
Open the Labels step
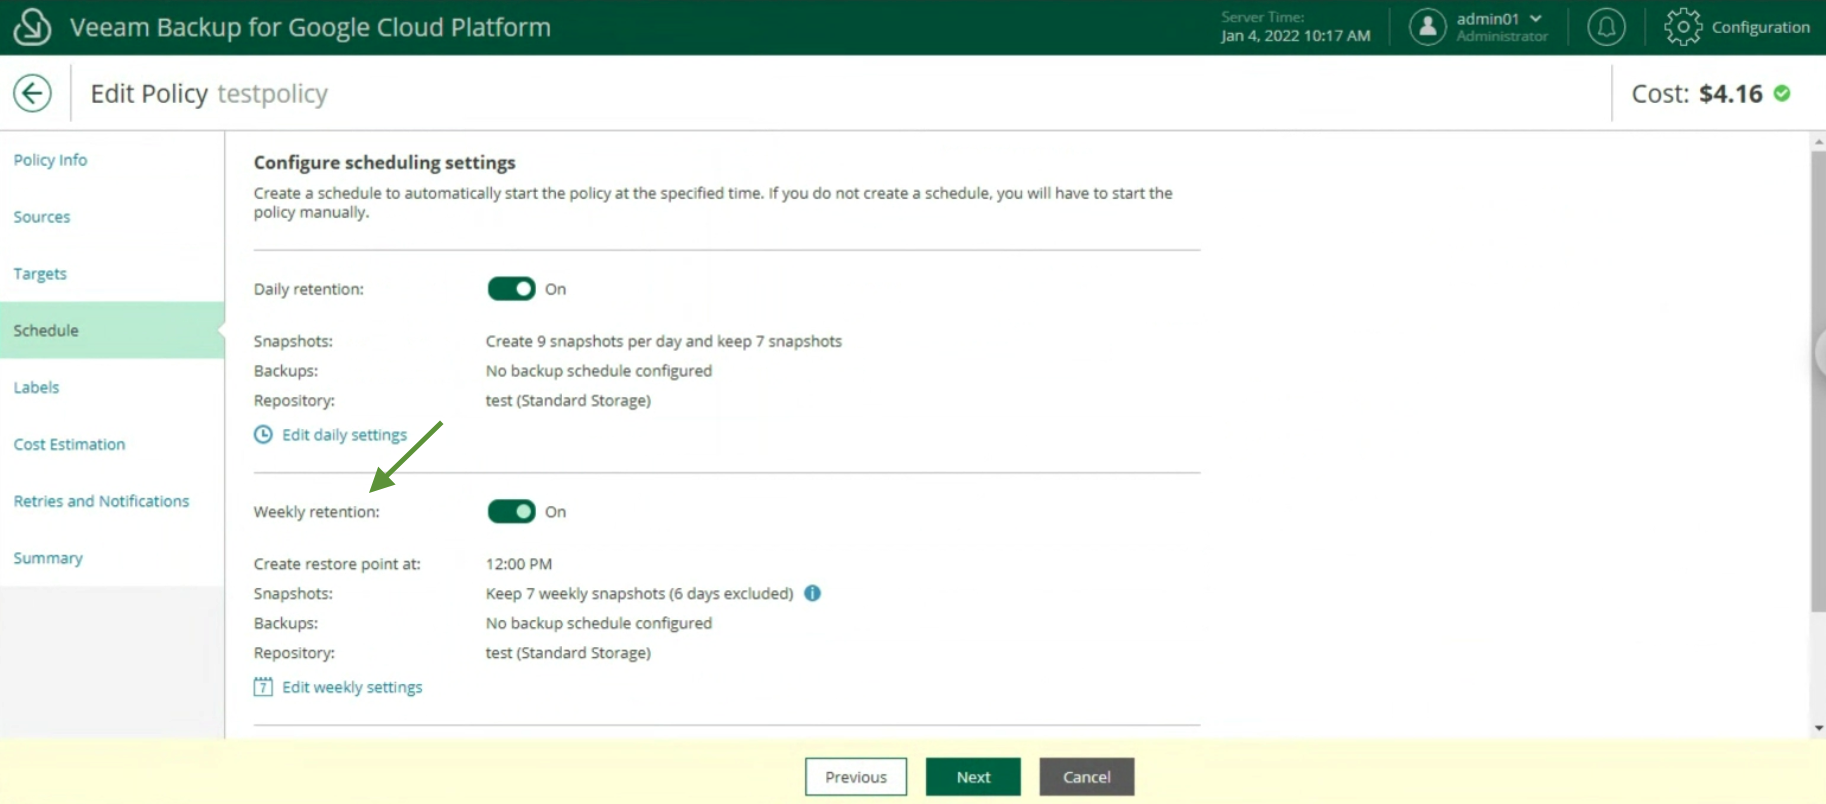click(x=36, y=387)
